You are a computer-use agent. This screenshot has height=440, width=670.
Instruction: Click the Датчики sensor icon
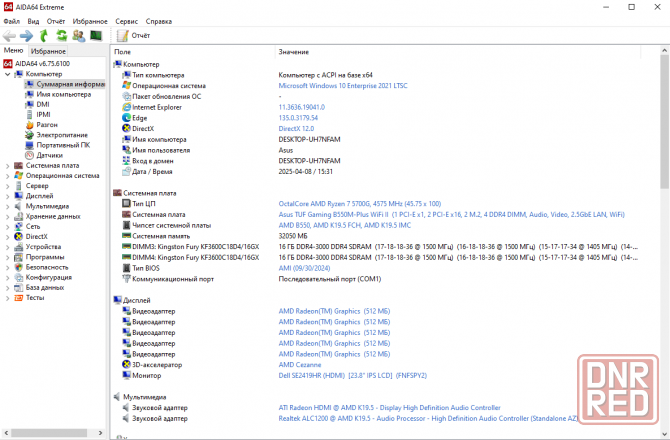pos(29,155)
